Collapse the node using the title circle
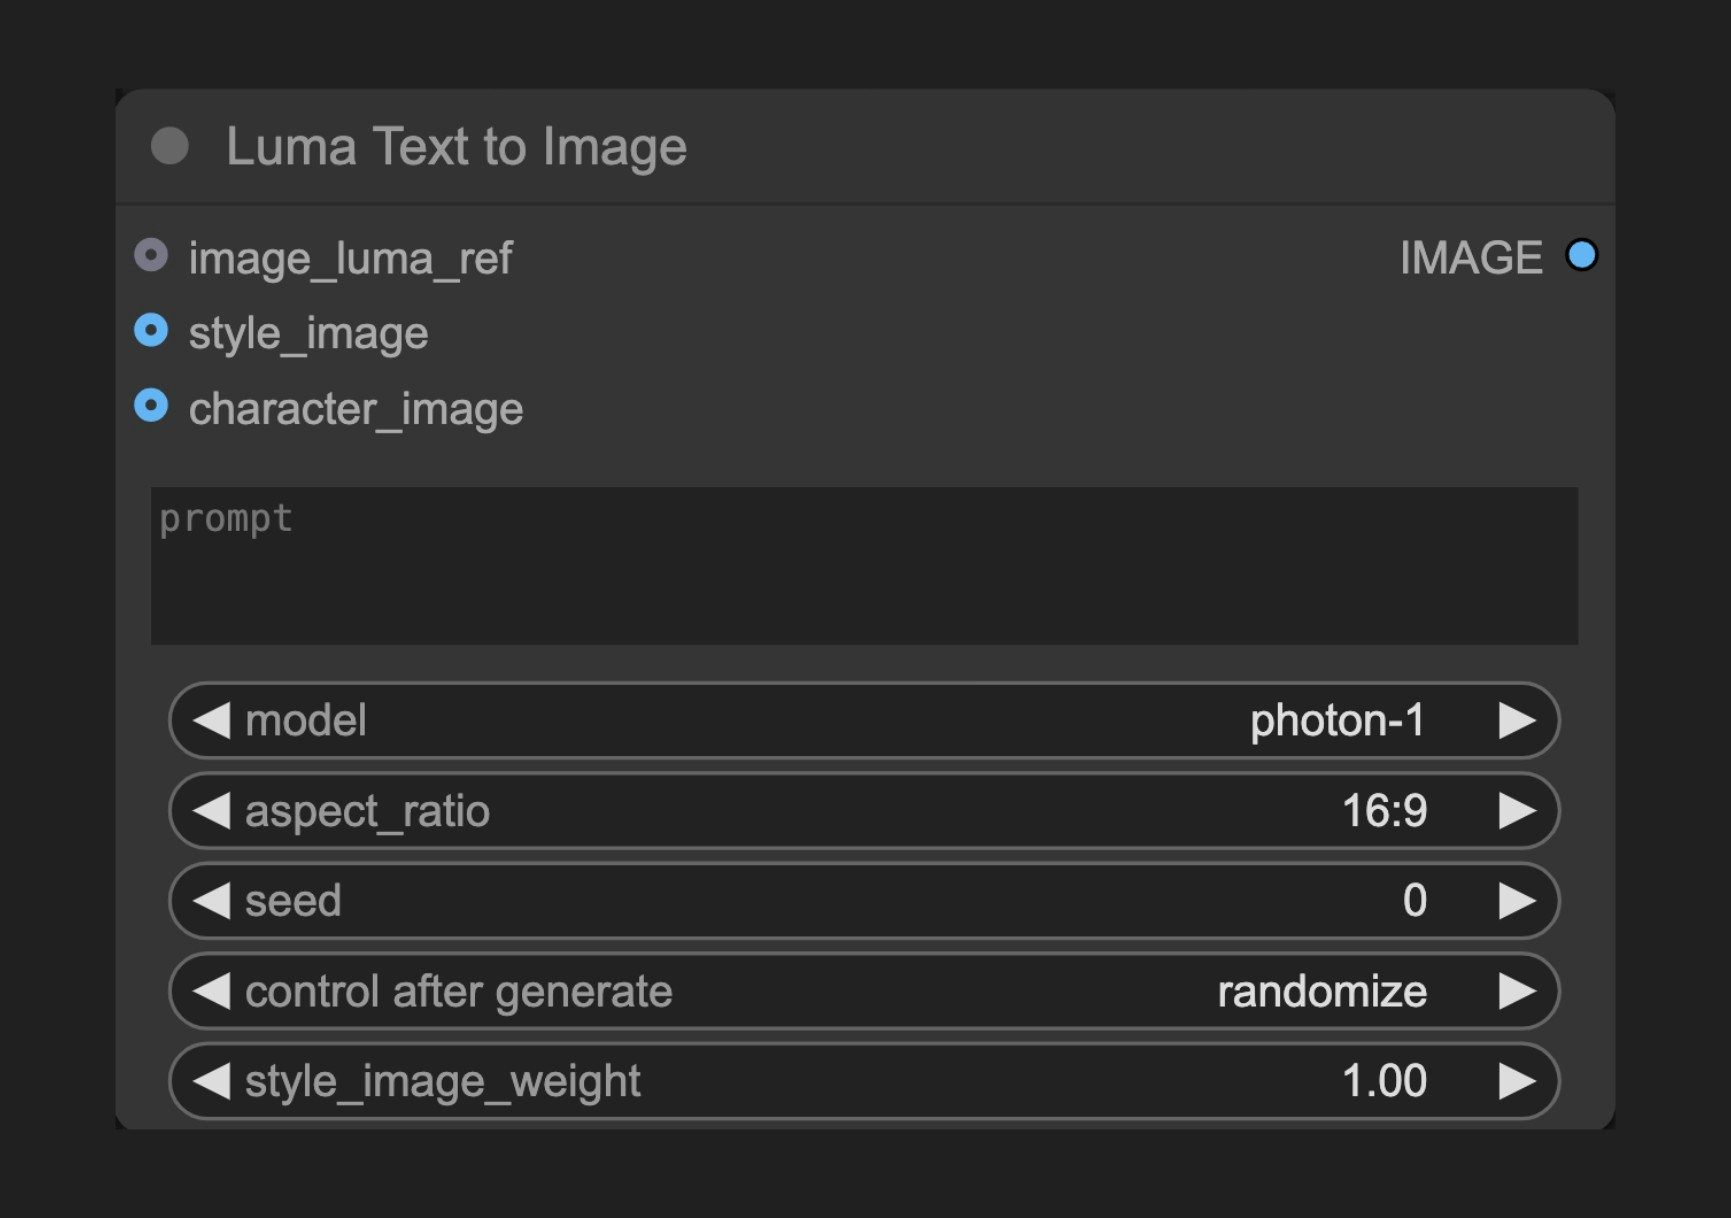 pos(170,147)
